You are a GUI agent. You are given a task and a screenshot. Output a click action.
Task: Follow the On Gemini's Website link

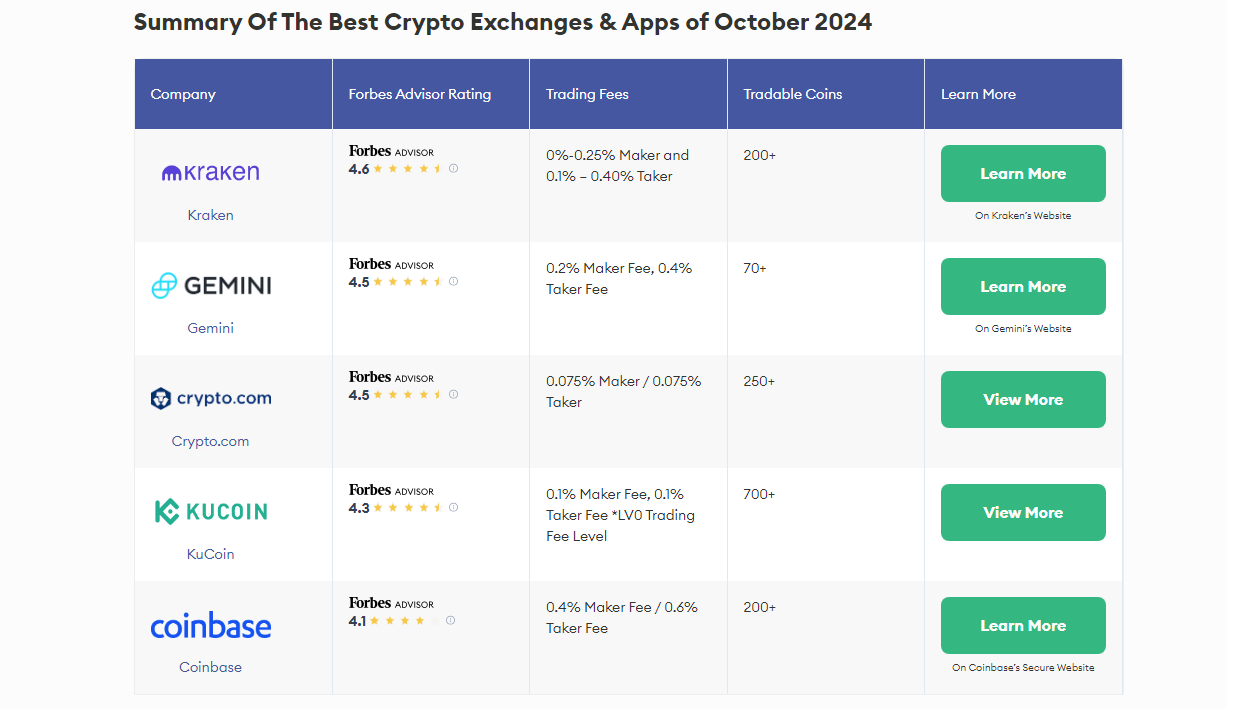[1023, 328]
